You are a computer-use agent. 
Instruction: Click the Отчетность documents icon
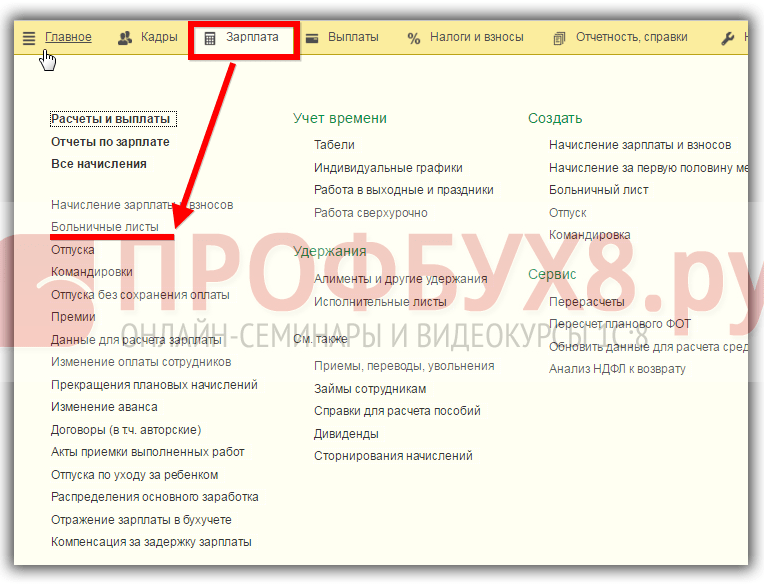click(x=559, y=38)
